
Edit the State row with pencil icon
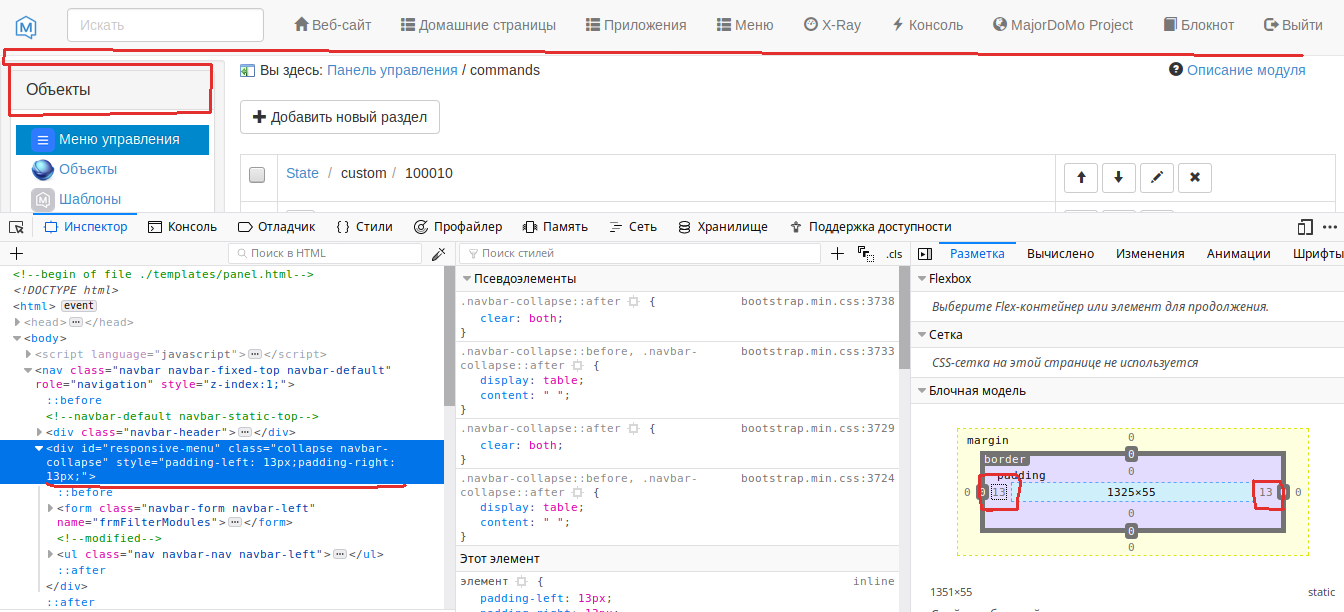pyautogui.click(x=1157, y=178)
